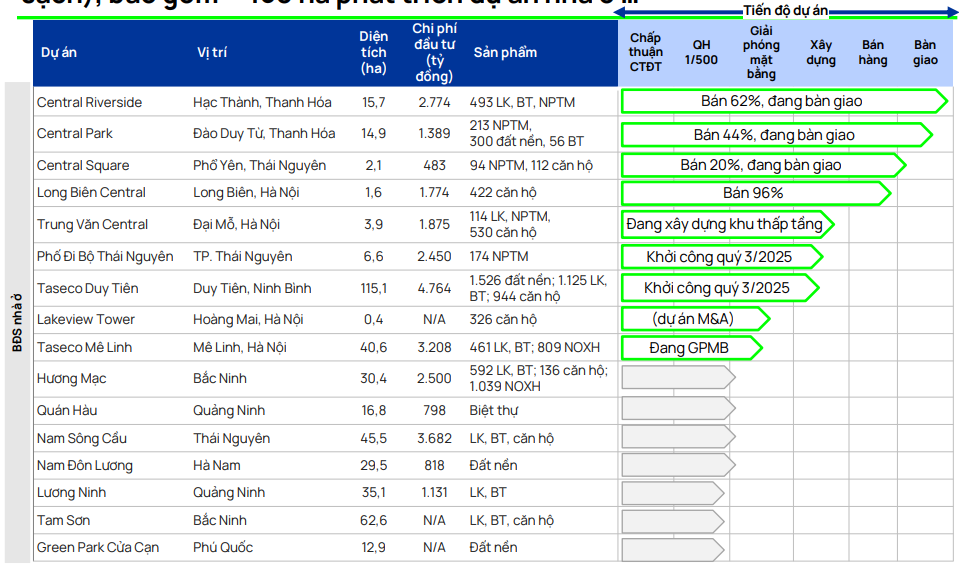
Task: Select the 'Taseco Duy Tiên' project row
Action: coord(87,288)
